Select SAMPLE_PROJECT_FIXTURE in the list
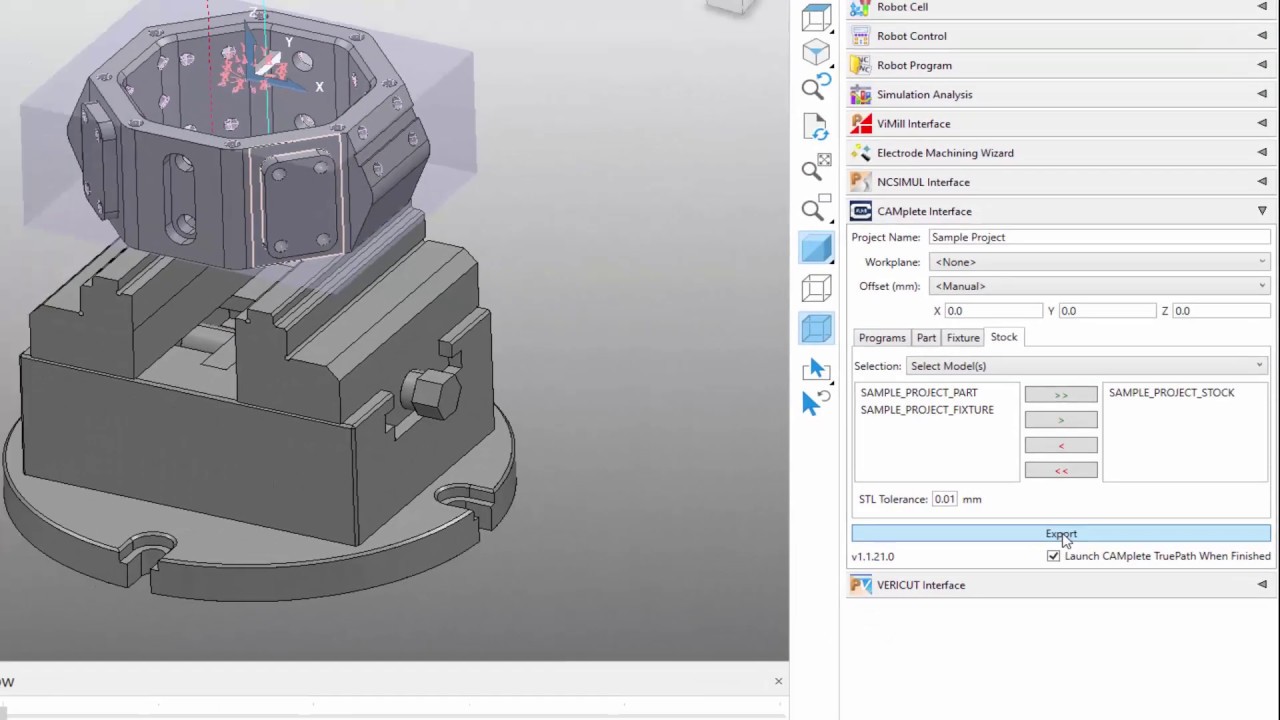1280x720 pixels. [x=927, y=410]
